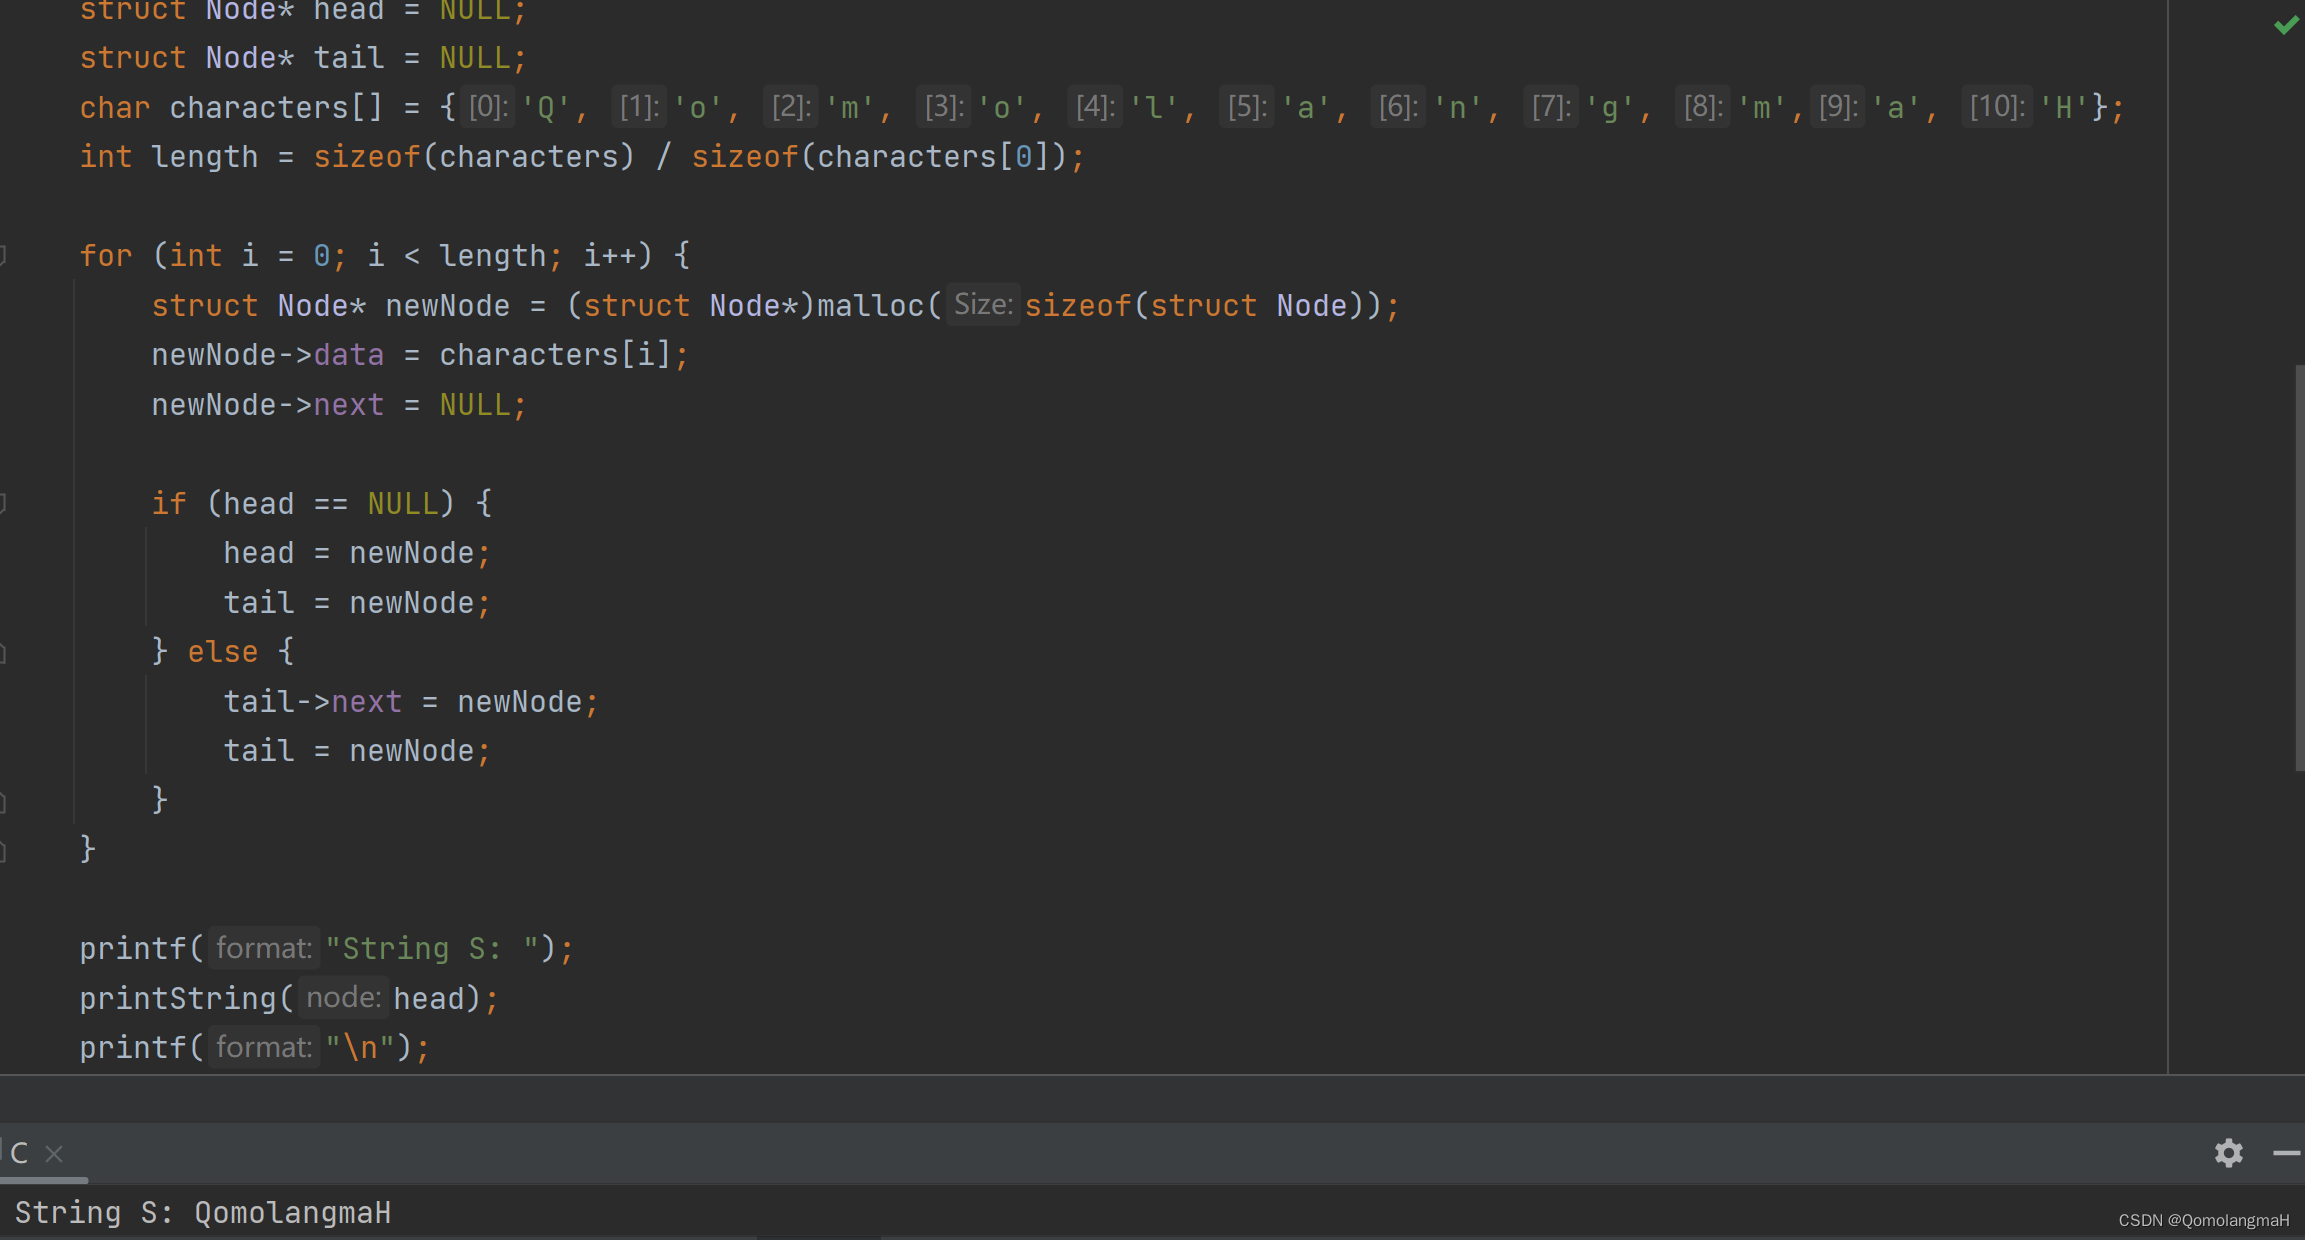The height and width of the screenshot is (1240, 2305).
Task: Select the C run tab
Action: coord(19,1153)
